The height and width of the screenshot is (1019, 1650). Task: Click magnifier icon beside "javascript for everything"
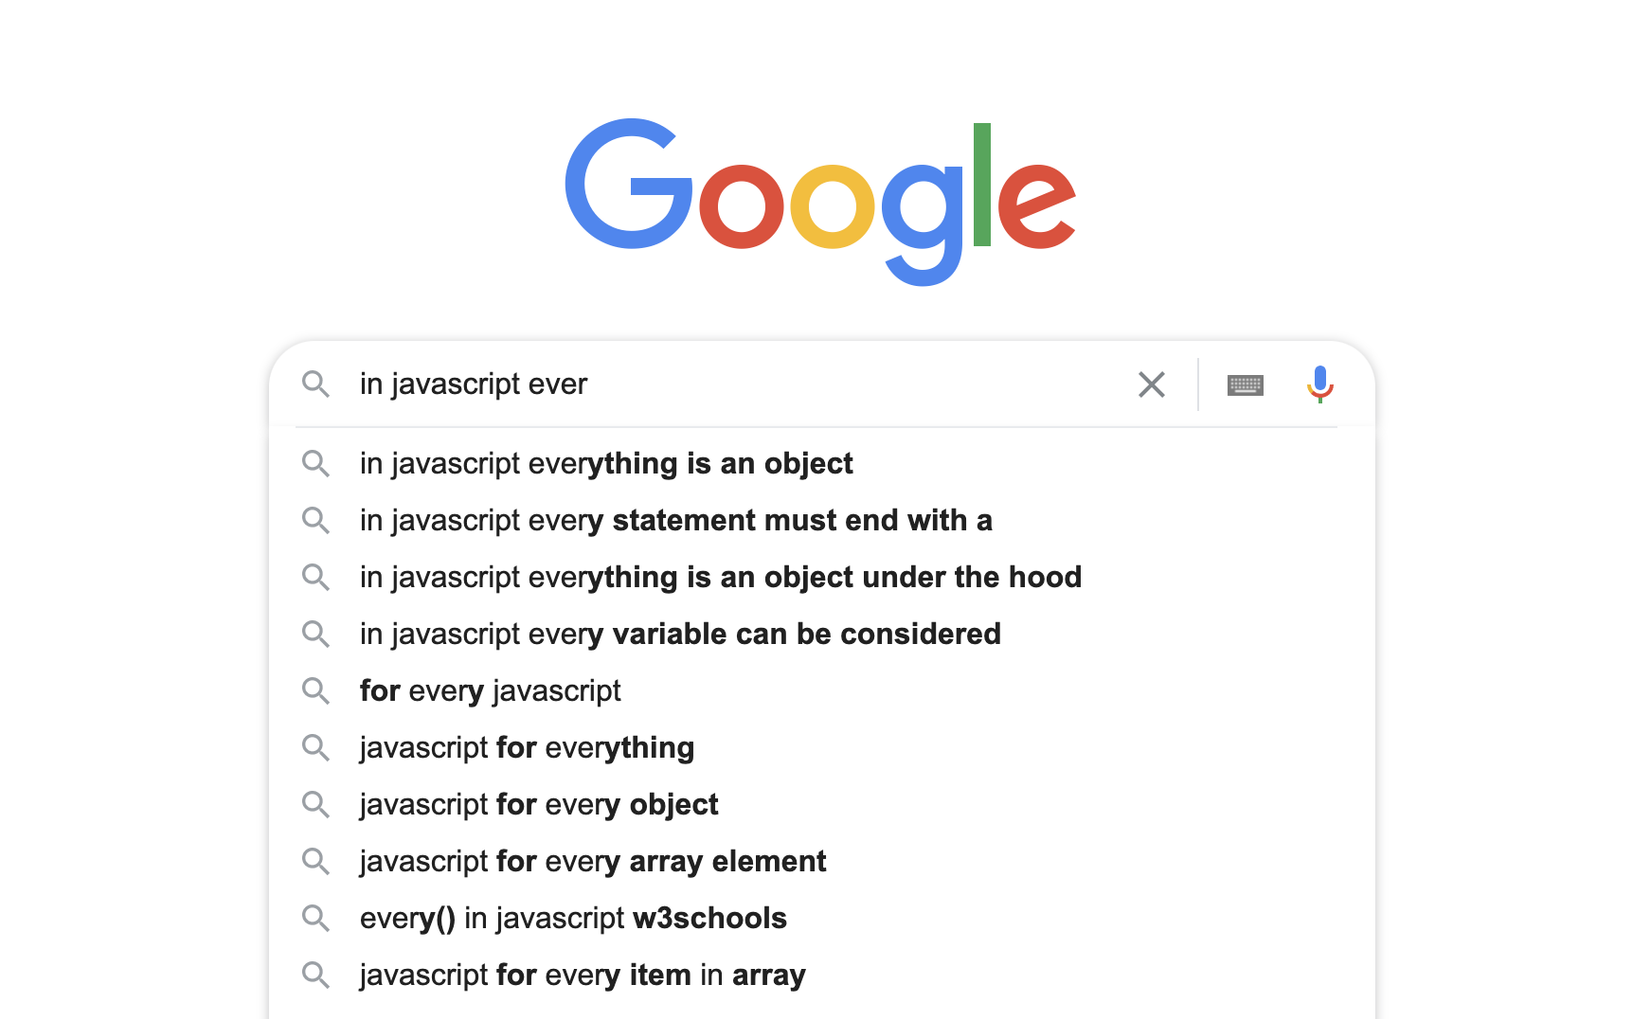click(316, 748)
